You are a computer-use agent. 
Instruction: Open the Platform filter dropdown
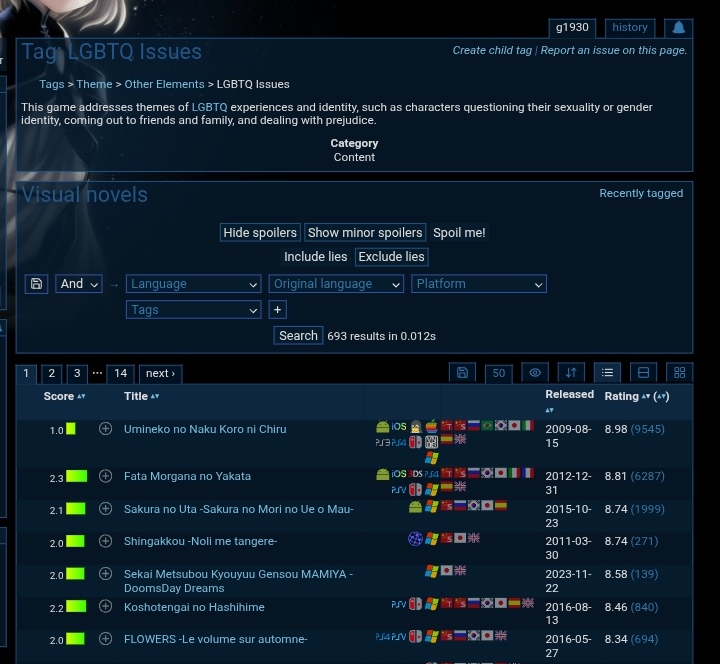(x=479, y=284)
